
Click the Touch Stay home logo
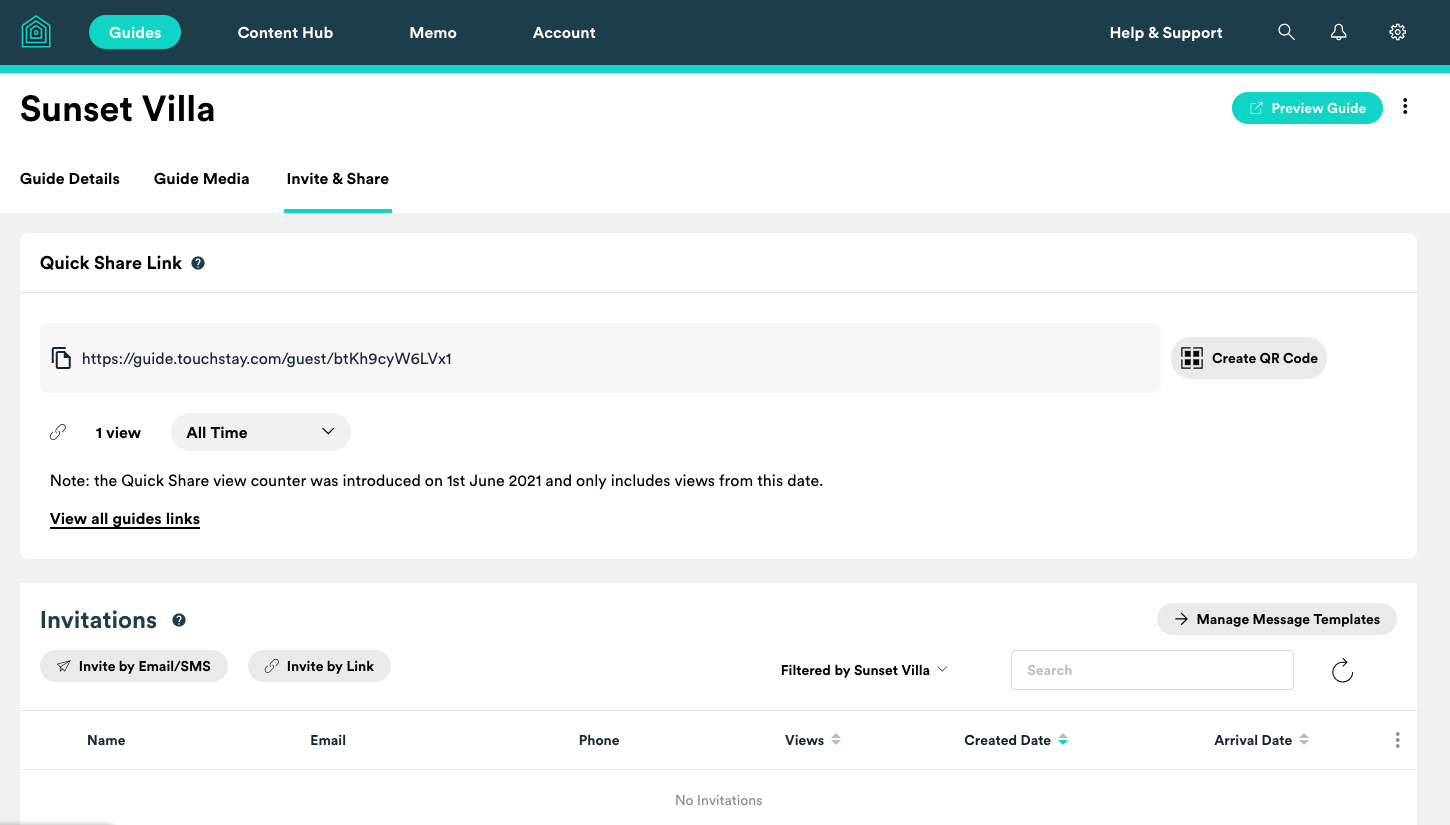[36, 32]
